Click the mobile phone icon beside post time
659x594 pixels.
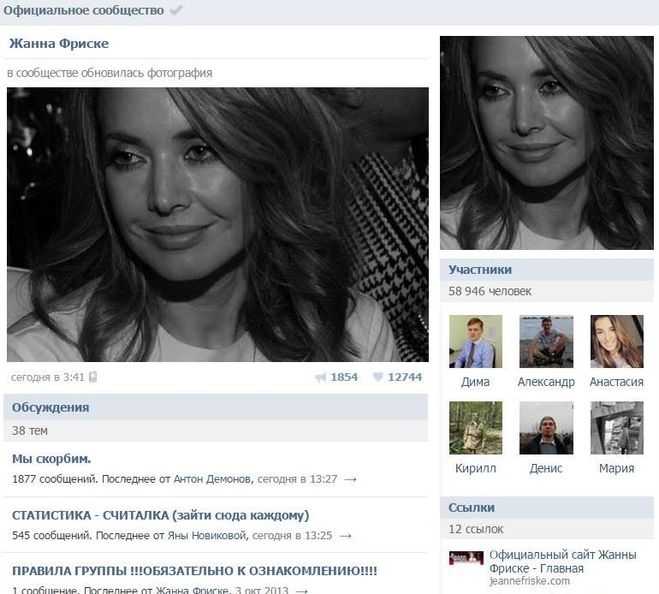(x=93, y=377)
